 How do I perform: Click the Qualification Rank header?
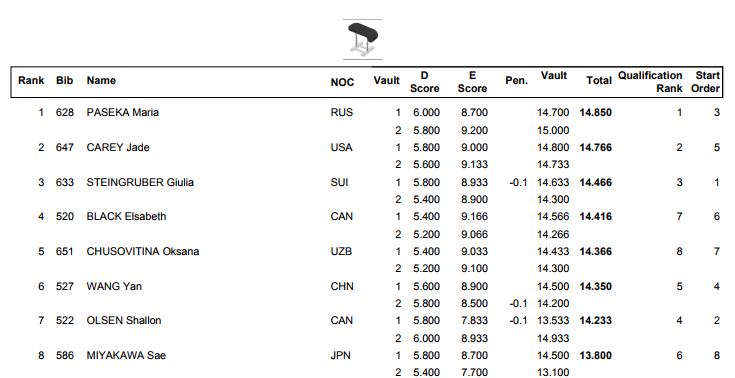(650, 82)
